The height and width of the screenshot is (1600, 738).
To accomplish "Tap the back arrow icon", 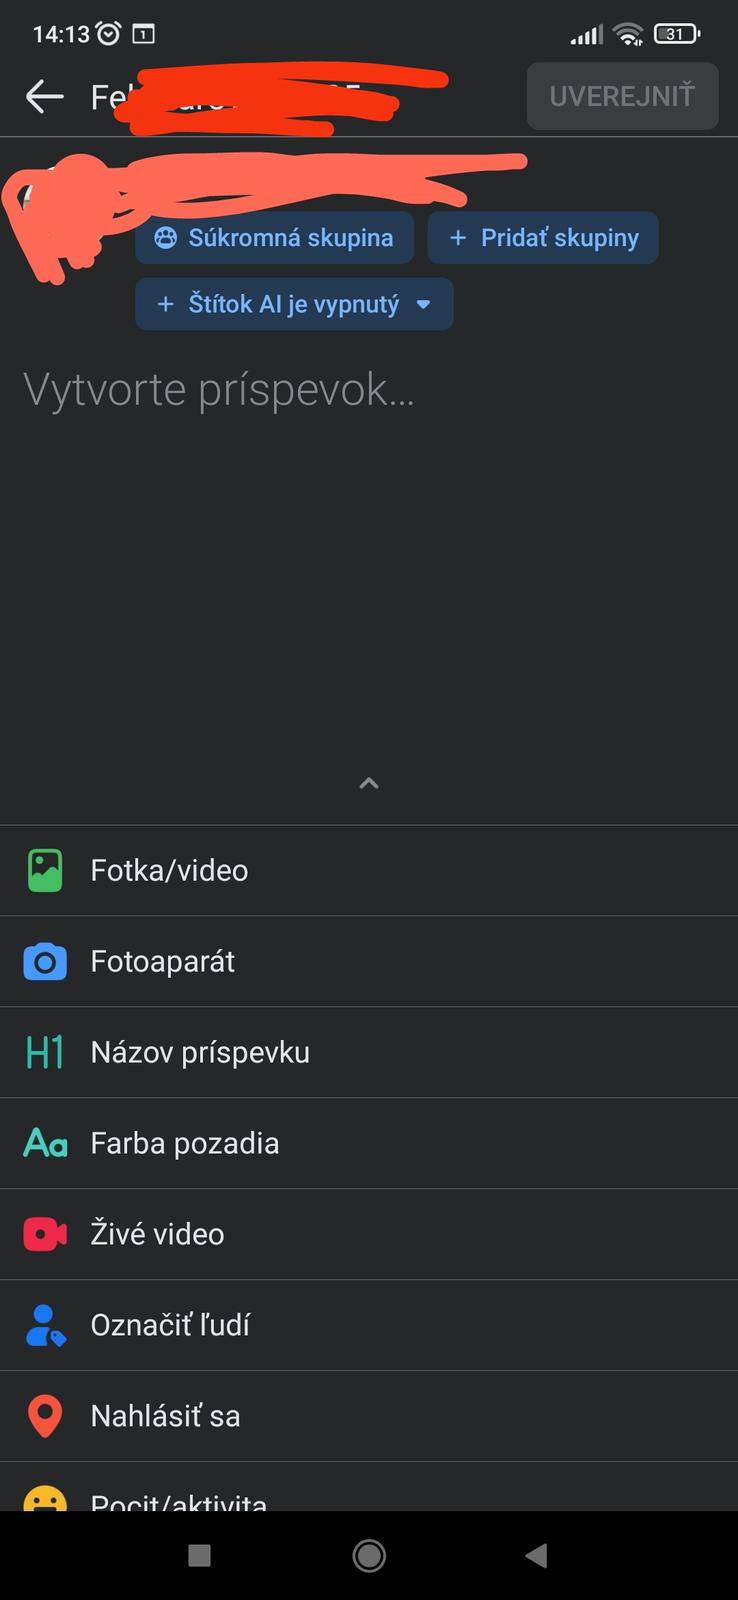I will click(x=44, y=97).
